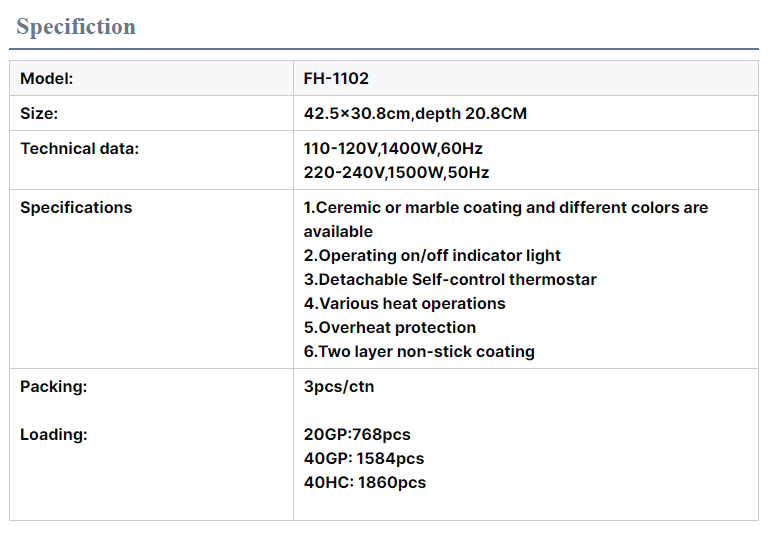Select the 20GP:768pcs line
The height and width of the screenshot is (542, 769).
(x=357, y=435)
